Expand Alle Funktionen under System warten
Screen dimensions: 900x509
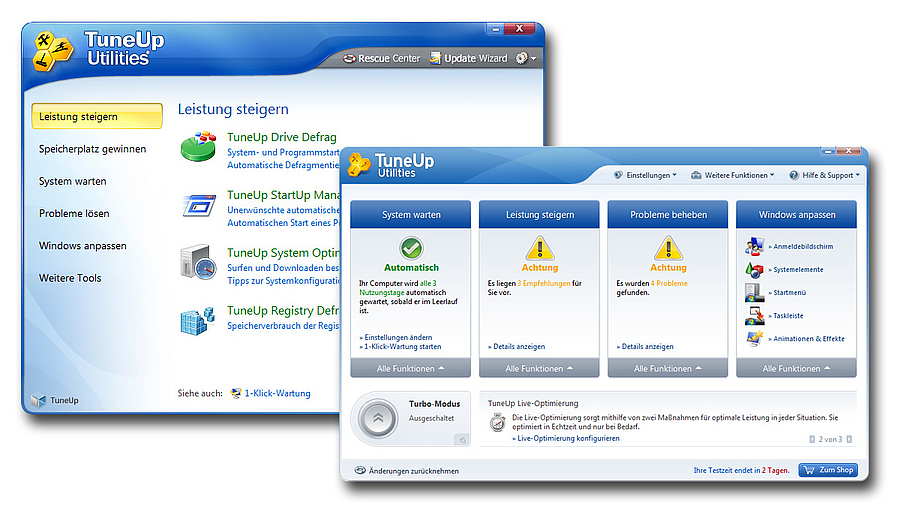coord(411,369)
